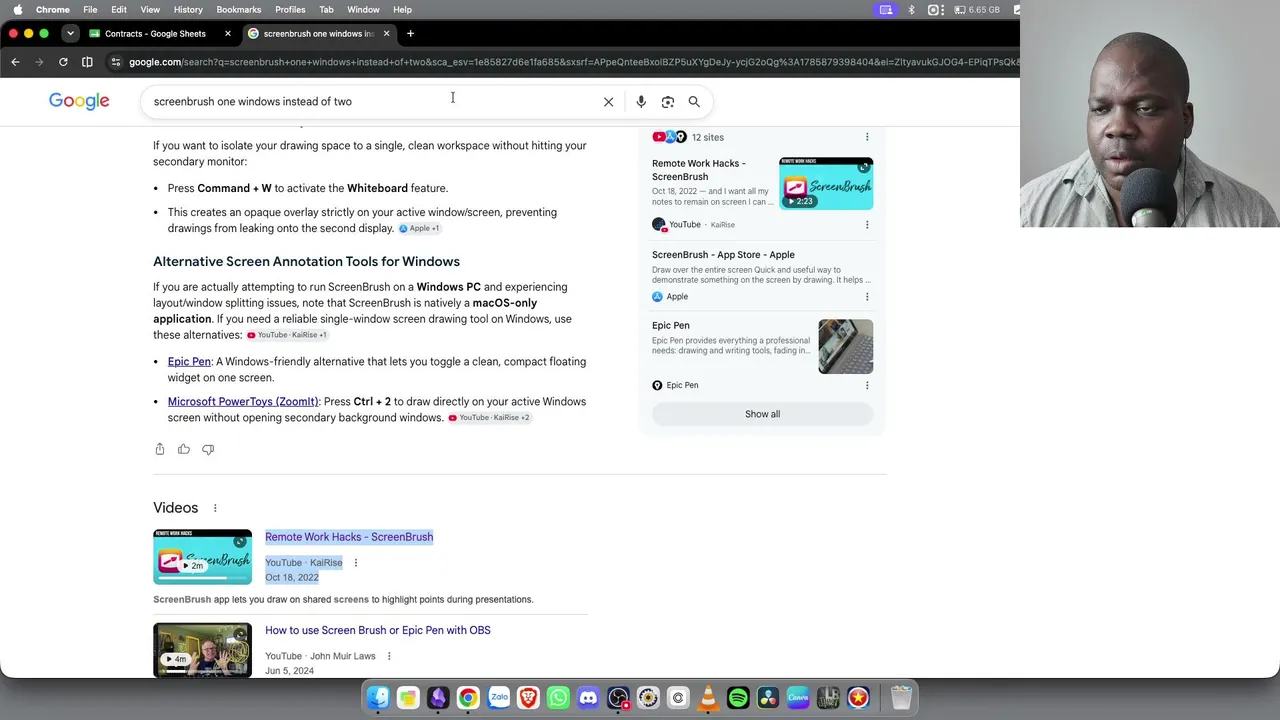Open the Chrome menu in menu bar
The height and width of the screenshot is (720, 1280).
[53, 9]
